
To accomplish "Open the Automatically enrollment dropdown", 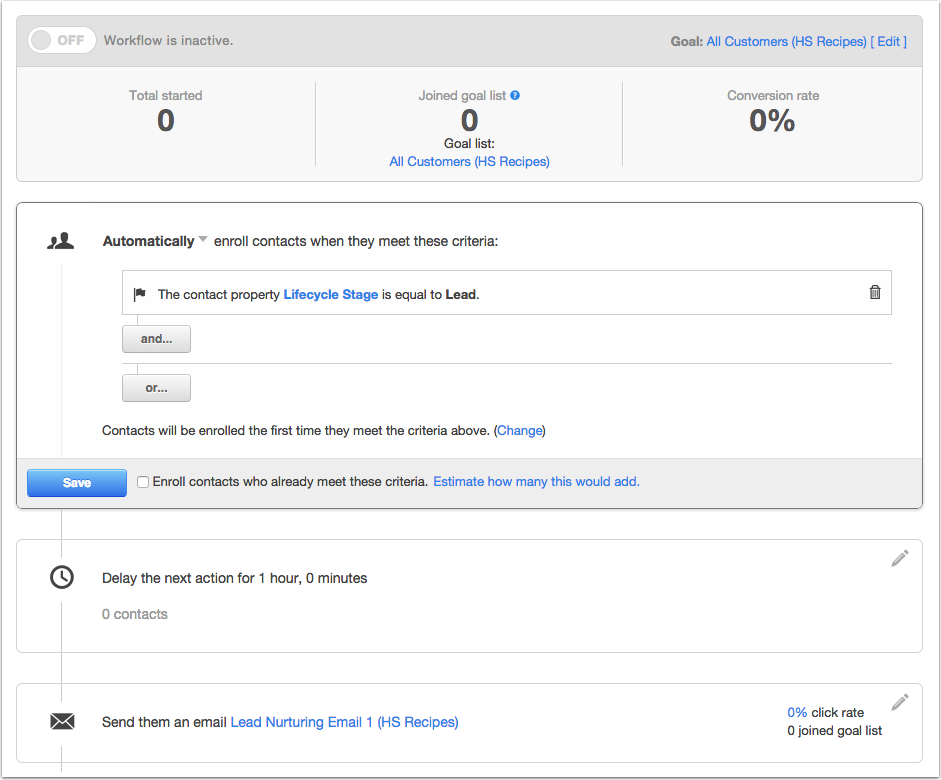I will (155, 241).
